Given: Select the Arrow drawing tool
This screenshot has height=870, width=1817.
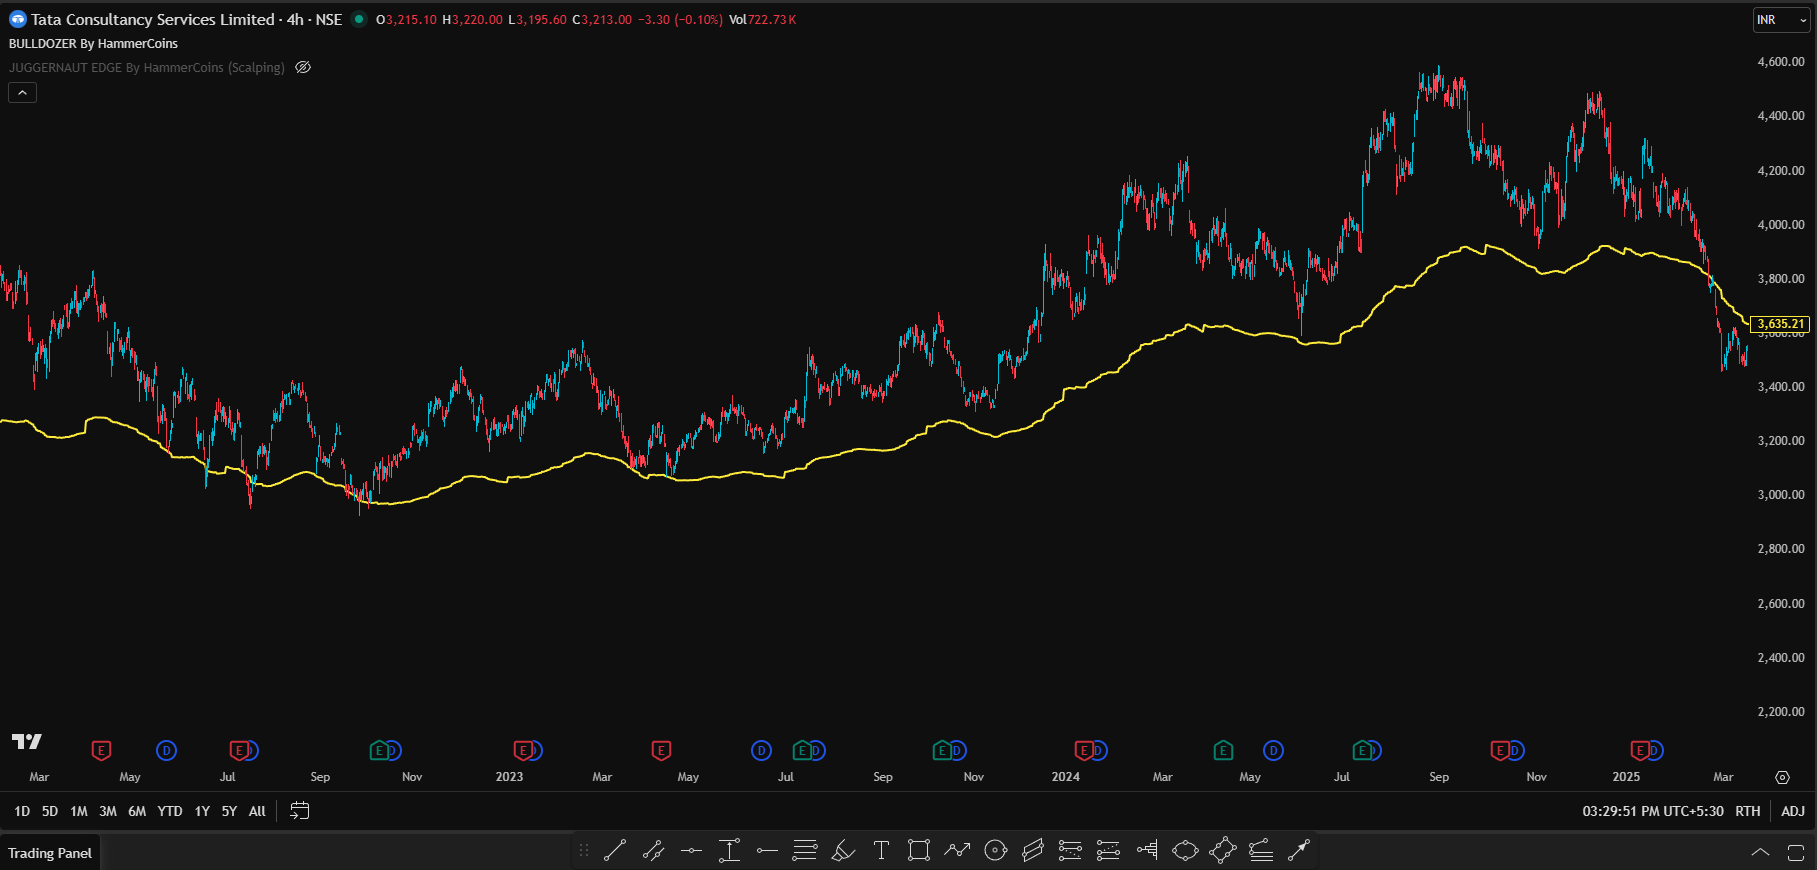Looking at the screenshot, I should 1298,851.
